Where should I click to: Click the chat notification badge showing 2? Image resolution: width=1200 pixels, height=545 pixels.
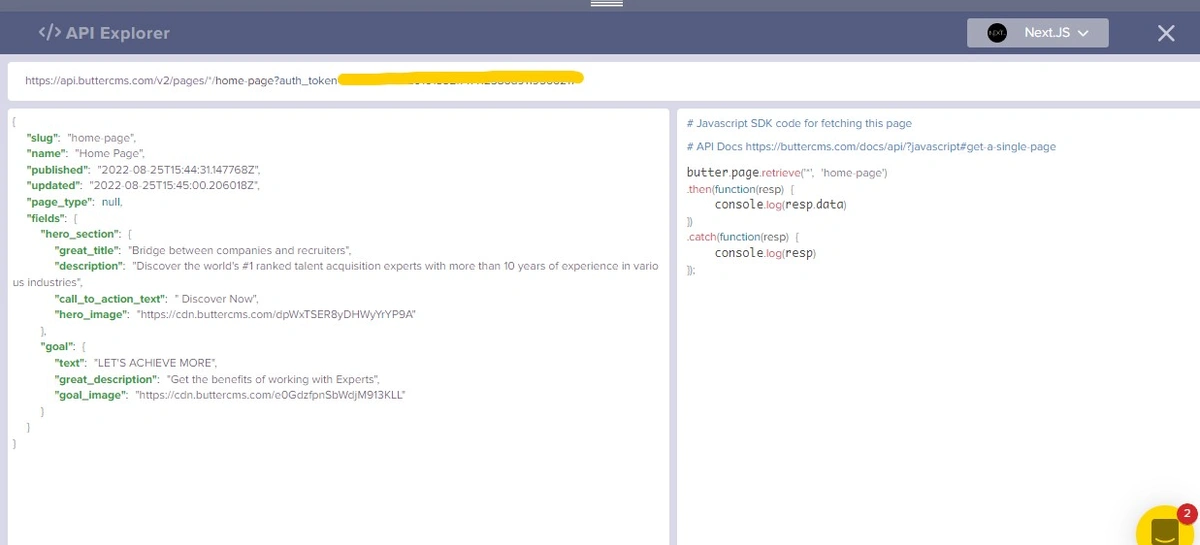coord(1187,514)
